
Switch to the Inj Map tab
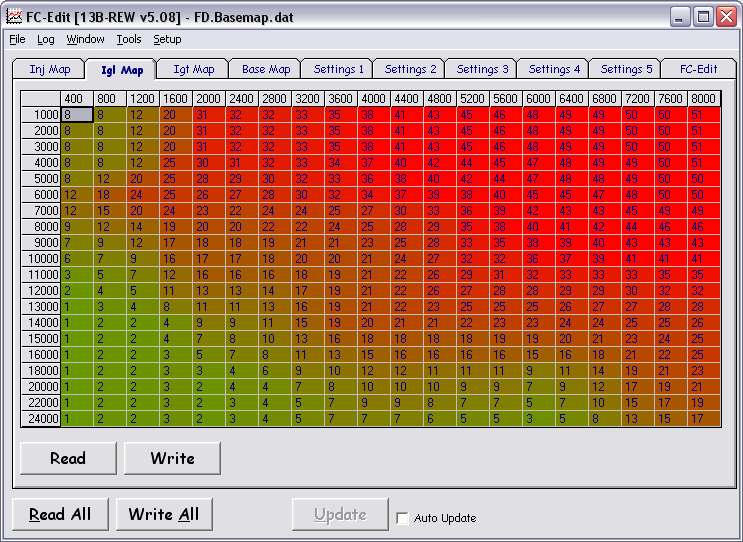50,69
